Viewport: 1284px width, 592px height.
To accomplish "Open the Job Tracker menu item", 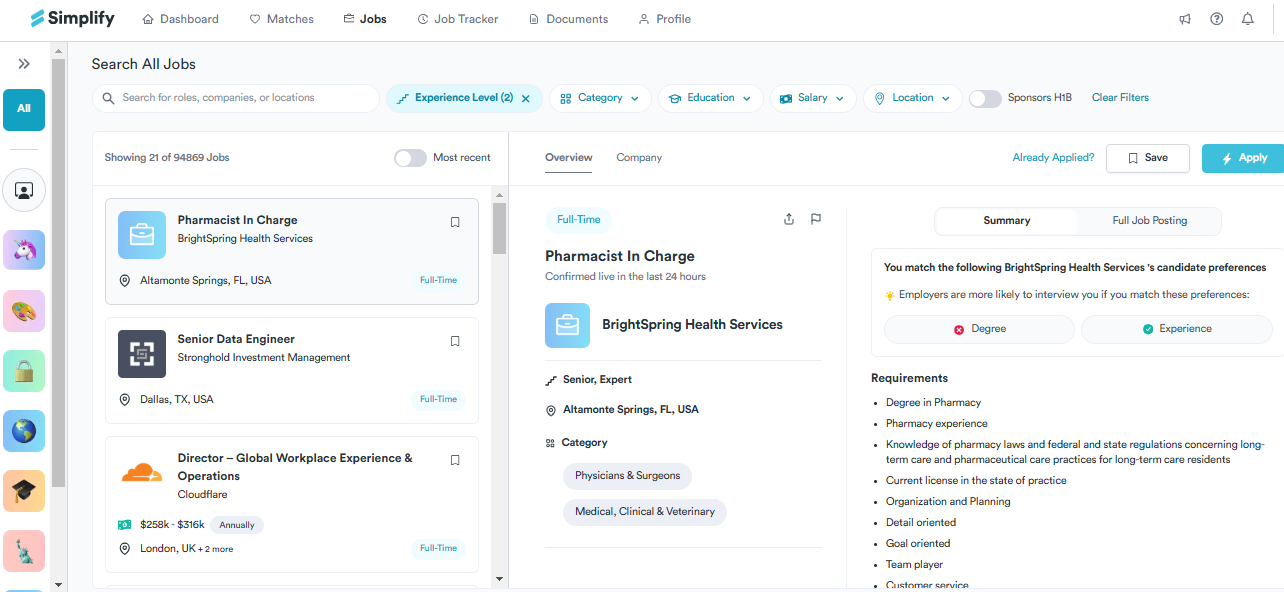I will pyautogui.click(x=458, y=19).
